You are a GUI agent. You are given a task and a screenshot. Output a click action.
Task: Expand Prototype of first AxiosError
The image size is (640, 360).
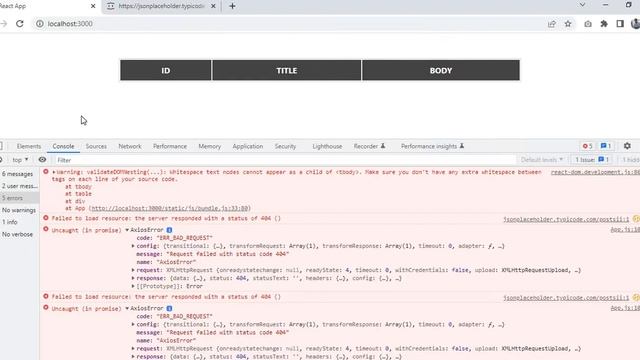click(x=133, y=287)
